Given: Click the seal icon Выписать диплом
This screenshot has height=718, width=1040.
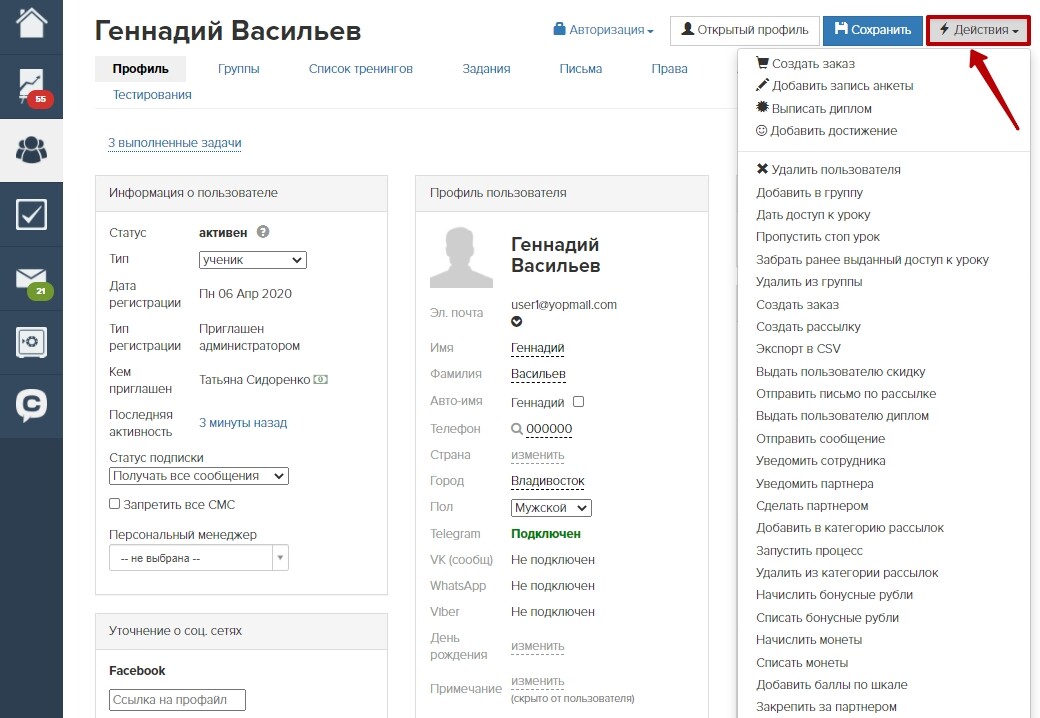Looking at the screenshot, I should pyautogui.click(x=762, y=107).
